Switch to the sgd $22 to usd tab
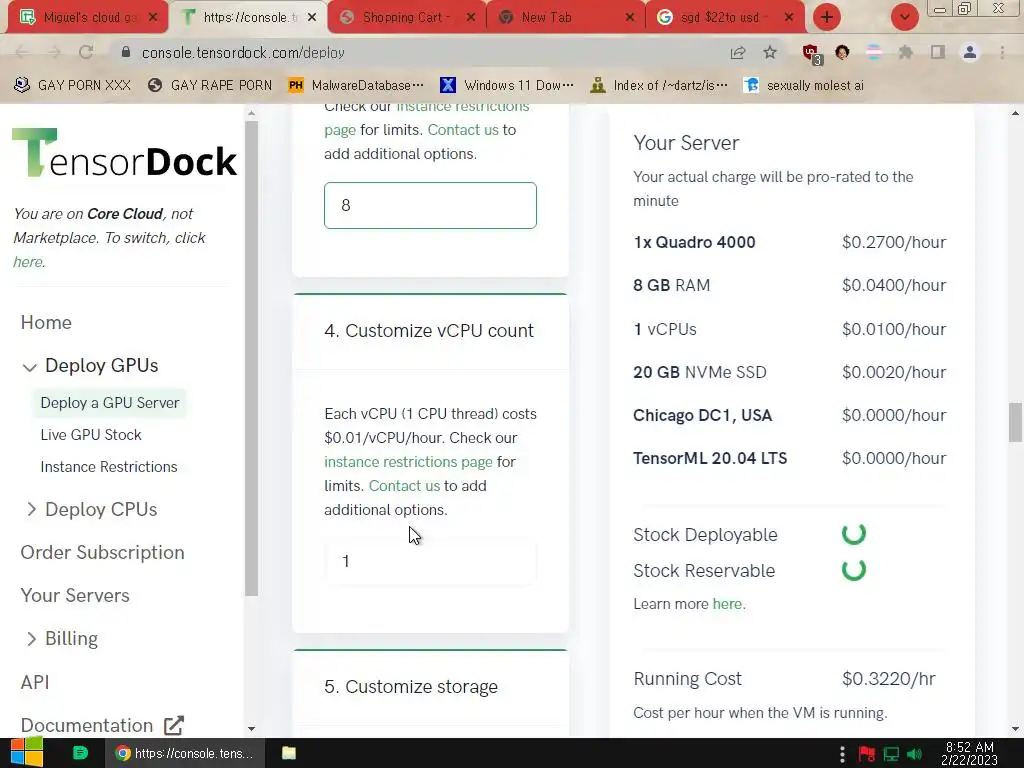 [x=725, y=17]
